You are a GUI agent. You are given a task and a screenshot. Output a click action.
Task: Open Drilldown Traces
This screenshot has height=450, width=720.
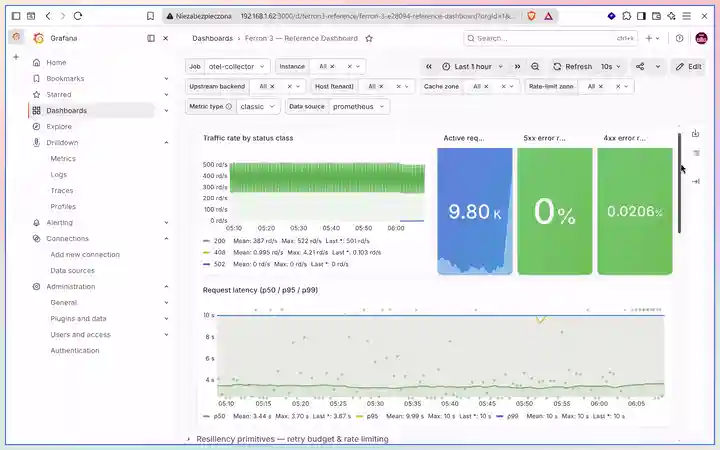[62, 191]
